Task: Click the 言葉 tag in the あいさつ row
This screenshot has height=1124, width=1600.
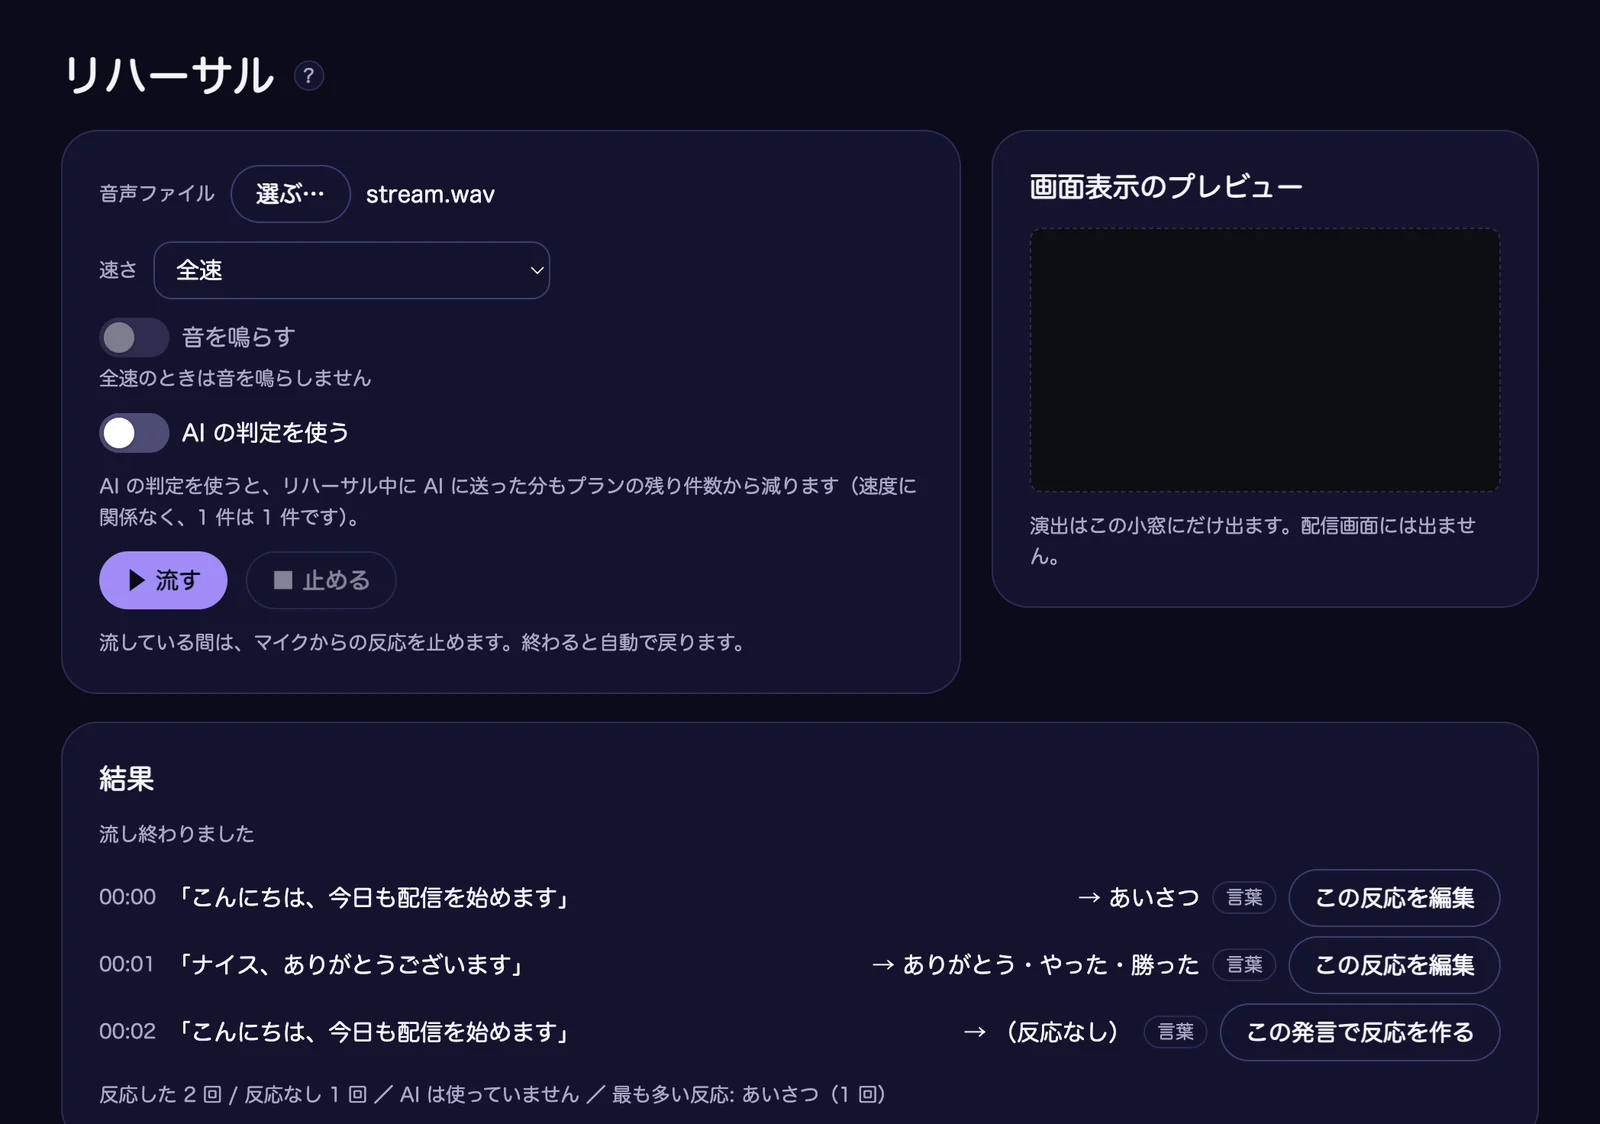Action: pyautogui.click(x=1244, y=898)
